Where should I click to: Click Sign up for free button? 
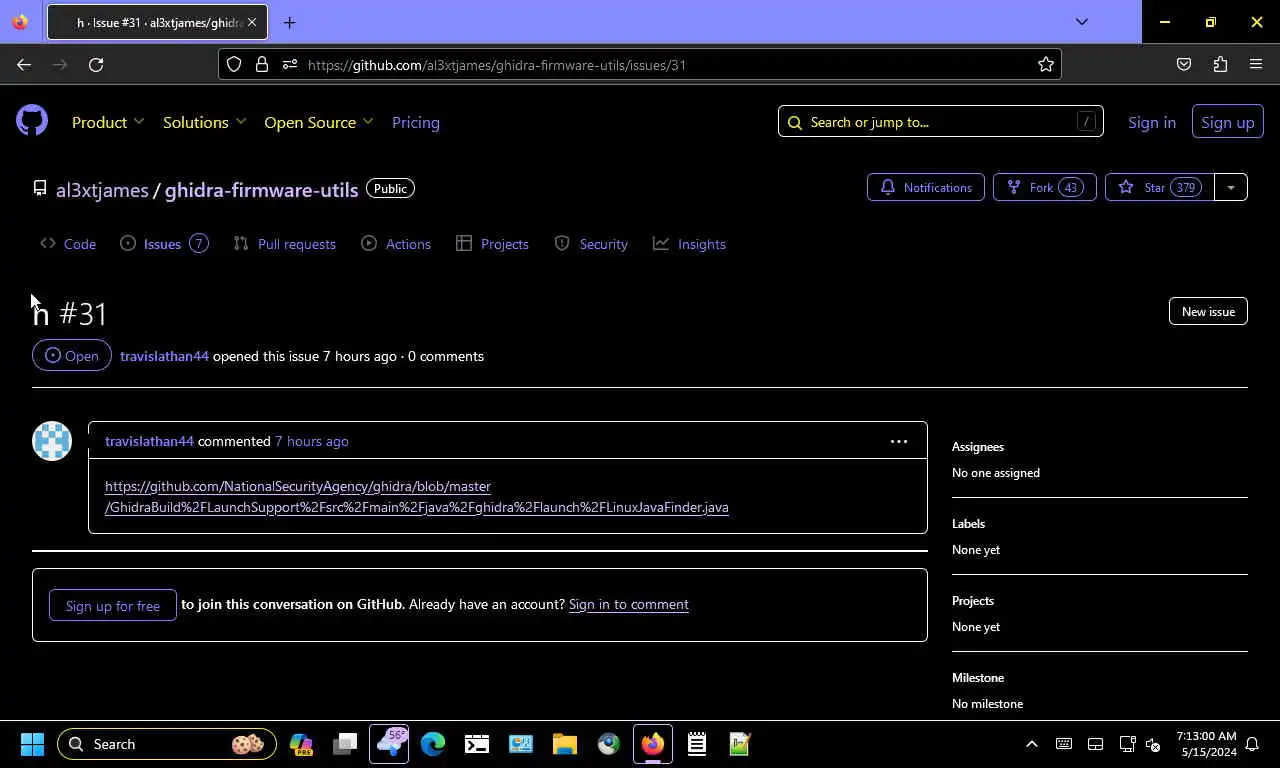pyautogui.click(x=112, y=605)
